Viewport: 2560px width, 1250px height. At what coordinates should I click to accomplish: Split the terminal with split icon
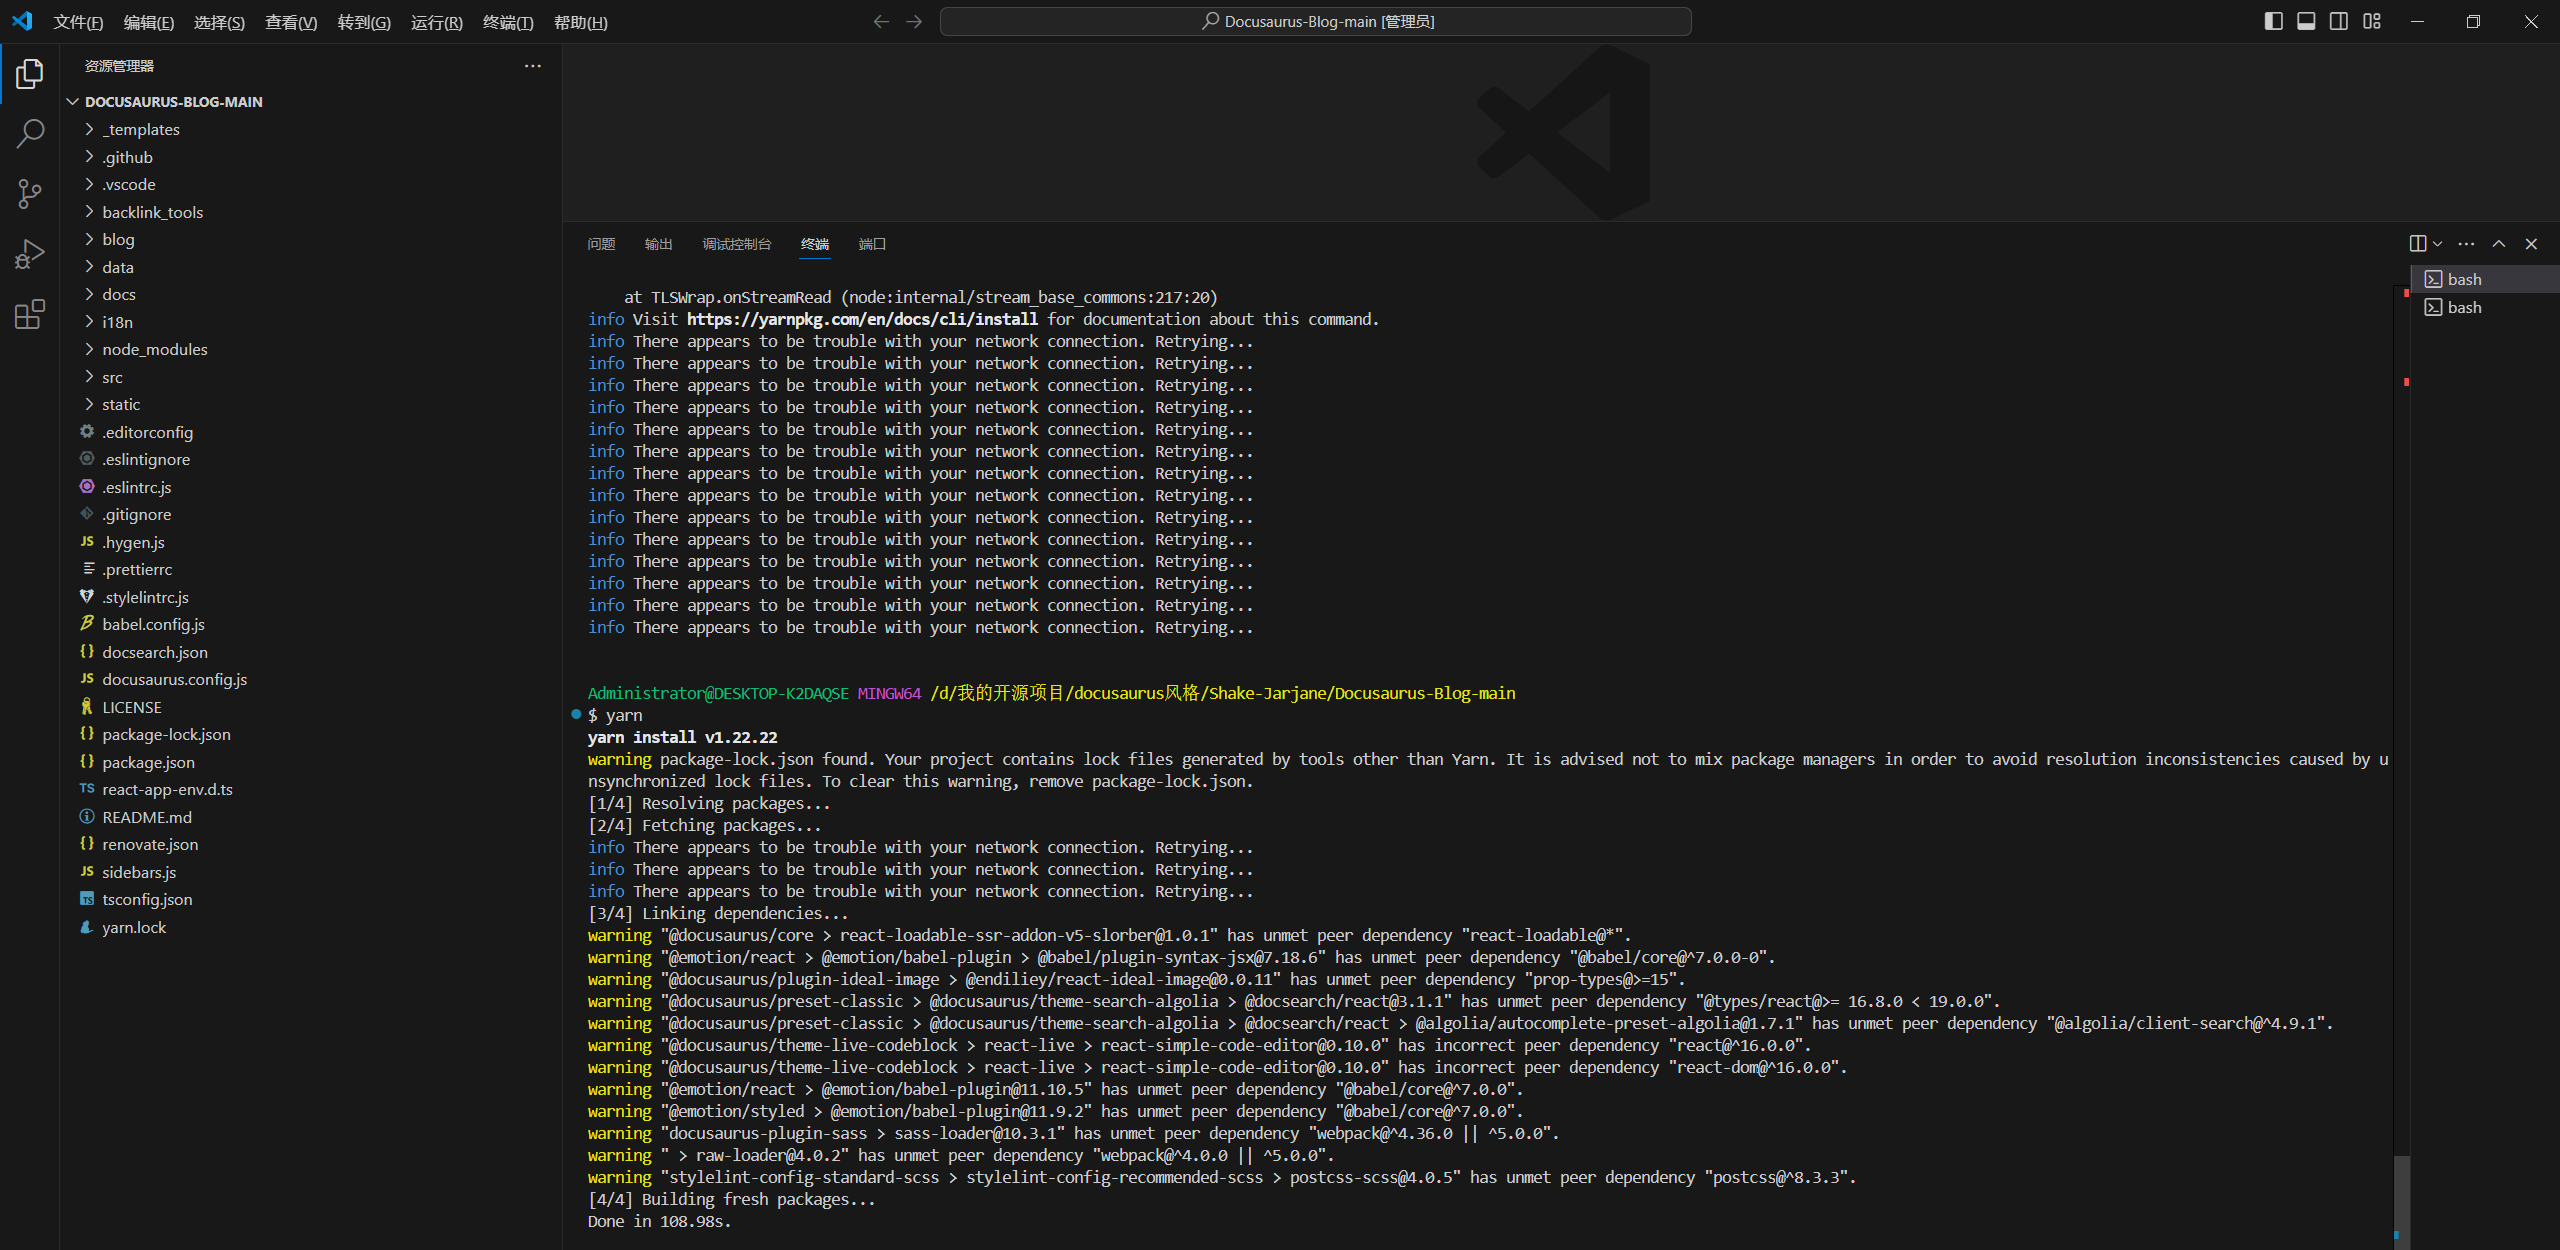coord(2418,244)
